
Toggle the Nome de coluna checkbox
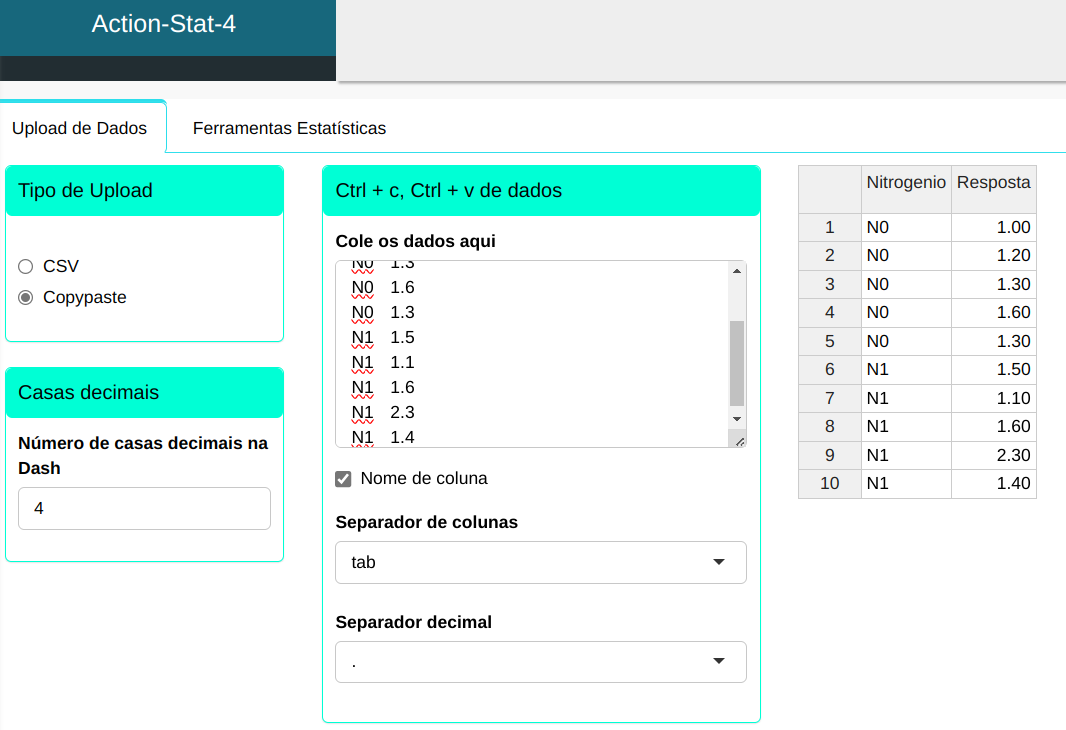point(343,479)
